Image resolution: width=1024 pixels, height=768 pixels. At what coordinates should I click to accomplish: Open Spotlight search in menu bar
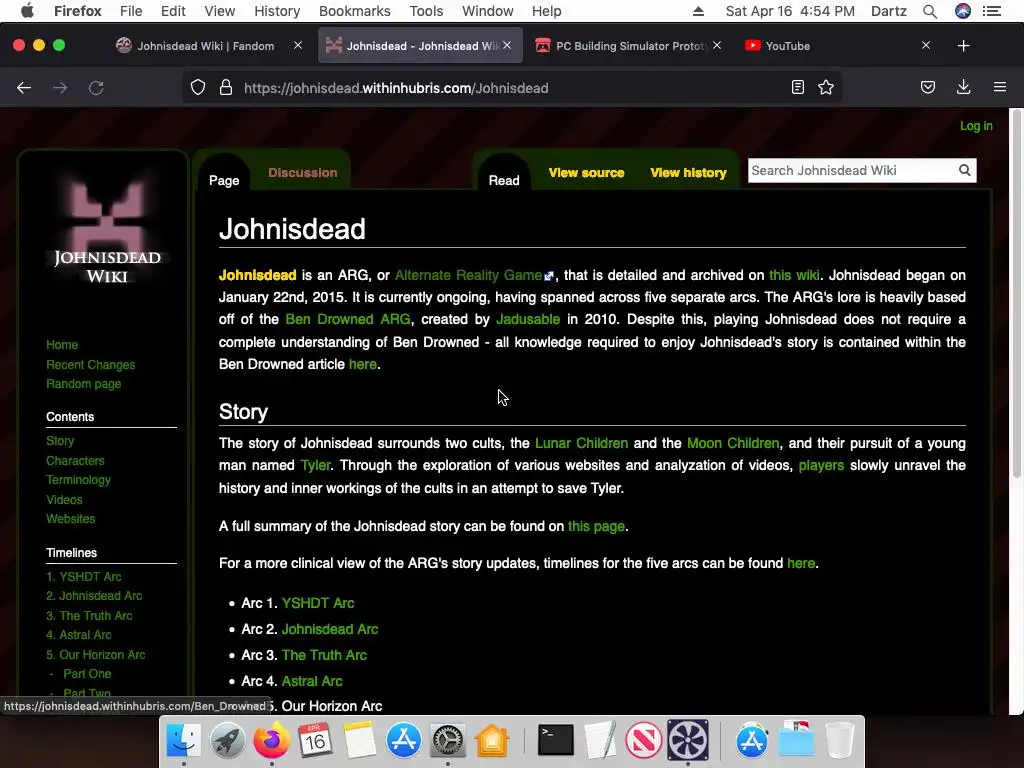pos(930,11)
